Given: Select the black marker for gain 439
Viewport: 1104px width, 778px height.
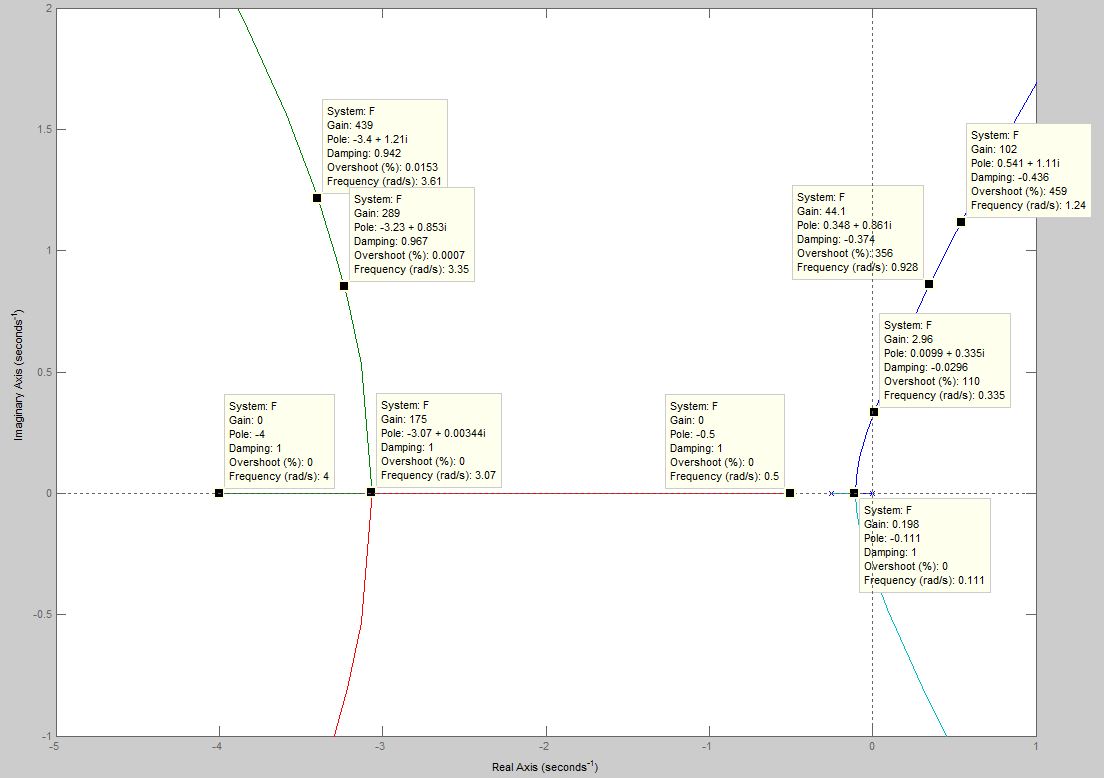Looking at the screenshot, I should (317, 198).
